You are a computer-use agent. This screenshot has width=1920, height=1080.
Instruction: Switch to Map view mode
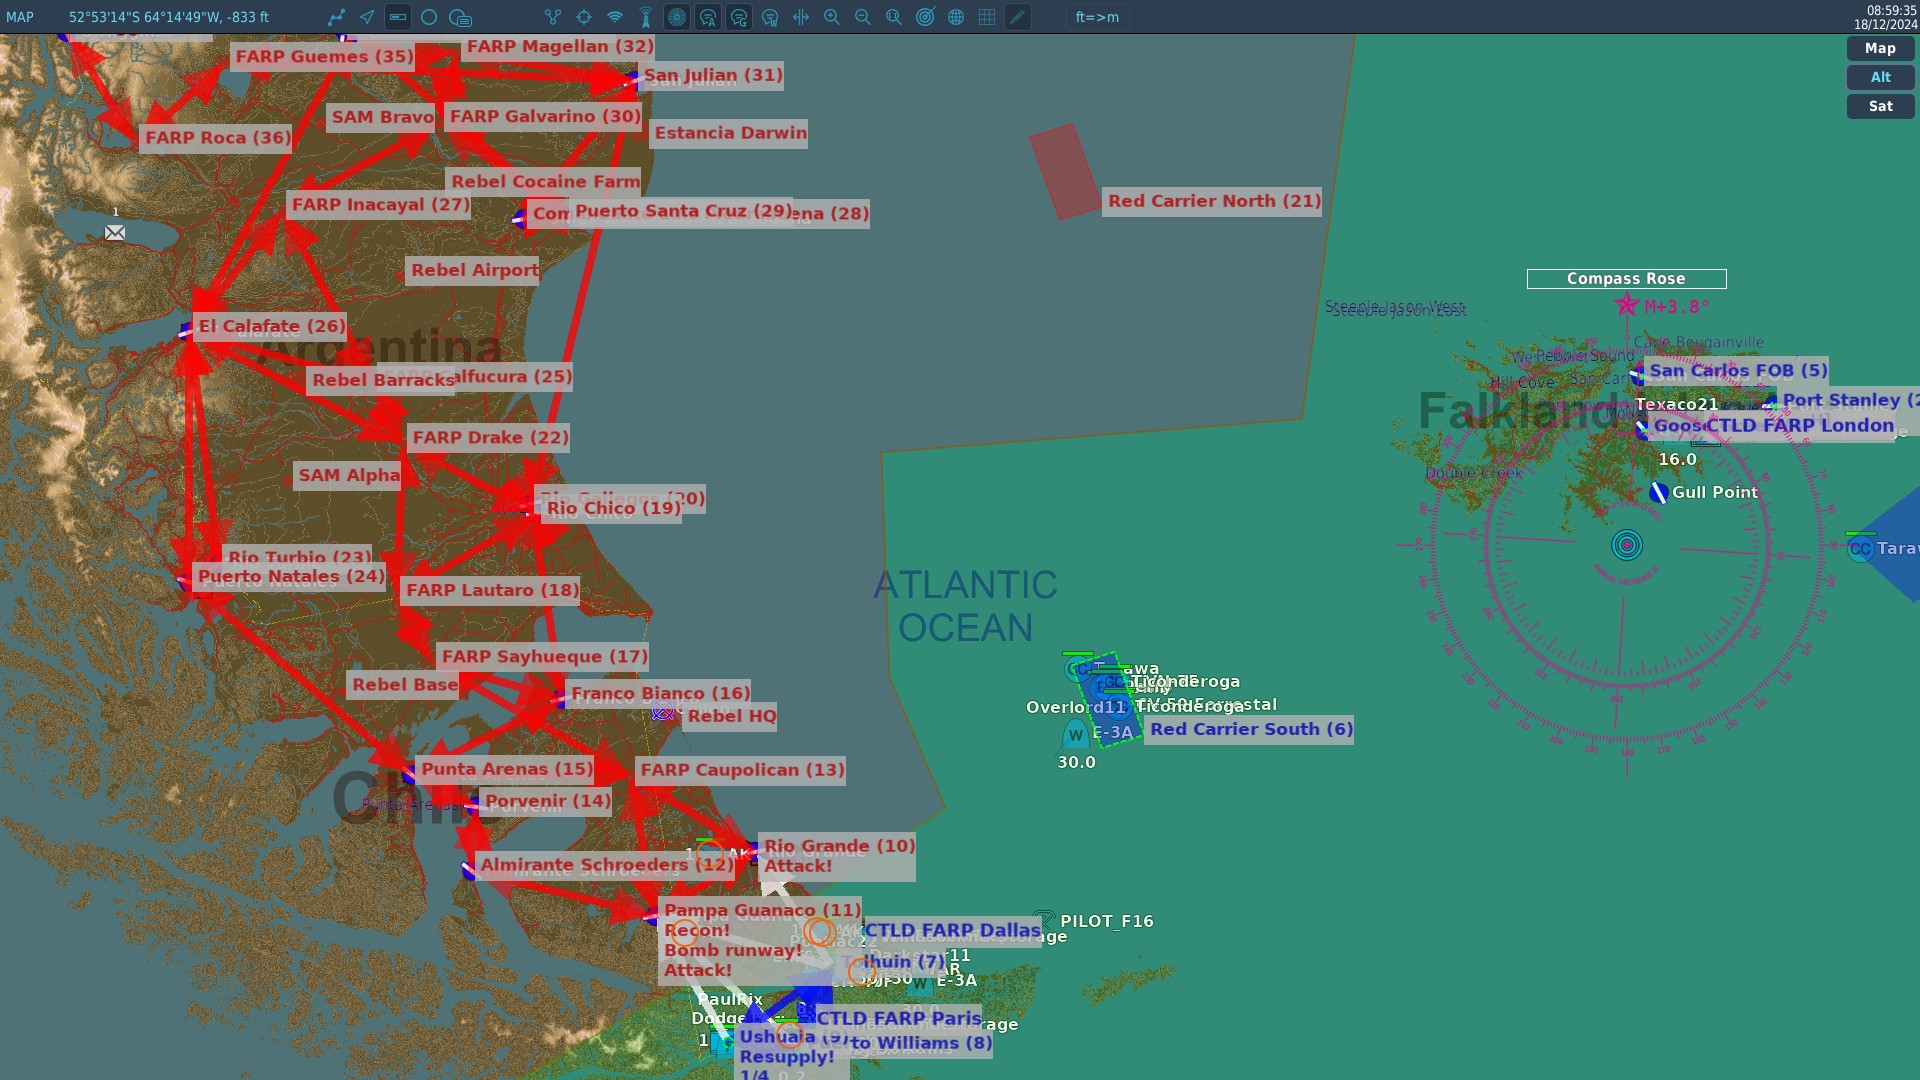pyautogui.click(x=1880, y=48)
